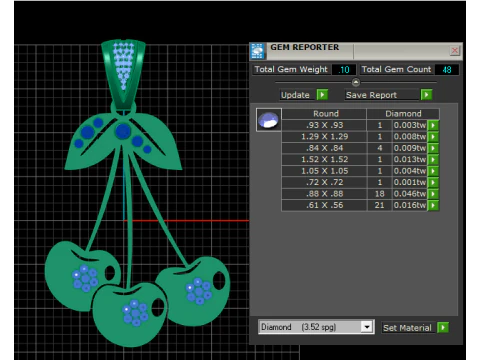The height and width of the screenshot is (360, 480).
Task: Click the 0.046tw weight cell
Action: point(410,194)
